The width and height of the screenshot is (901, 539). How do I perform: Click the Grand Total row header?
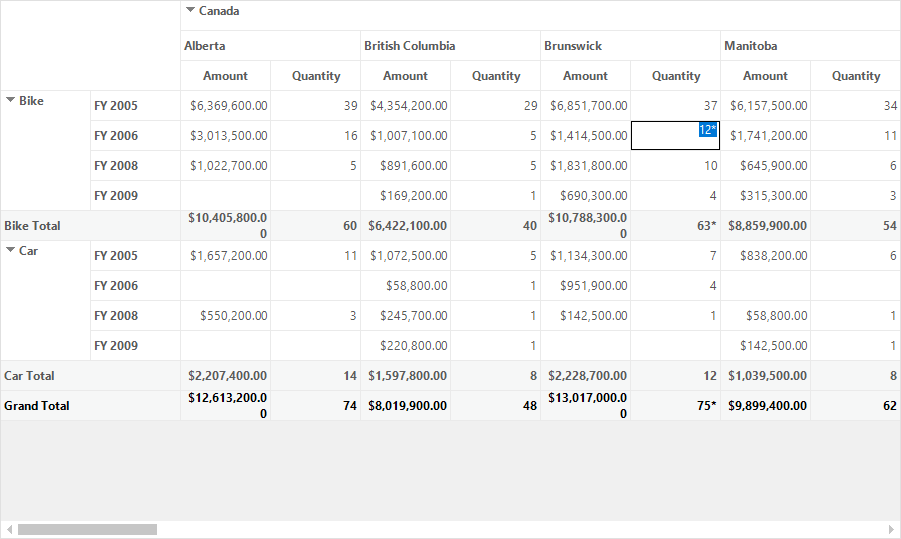coord(91,405)
